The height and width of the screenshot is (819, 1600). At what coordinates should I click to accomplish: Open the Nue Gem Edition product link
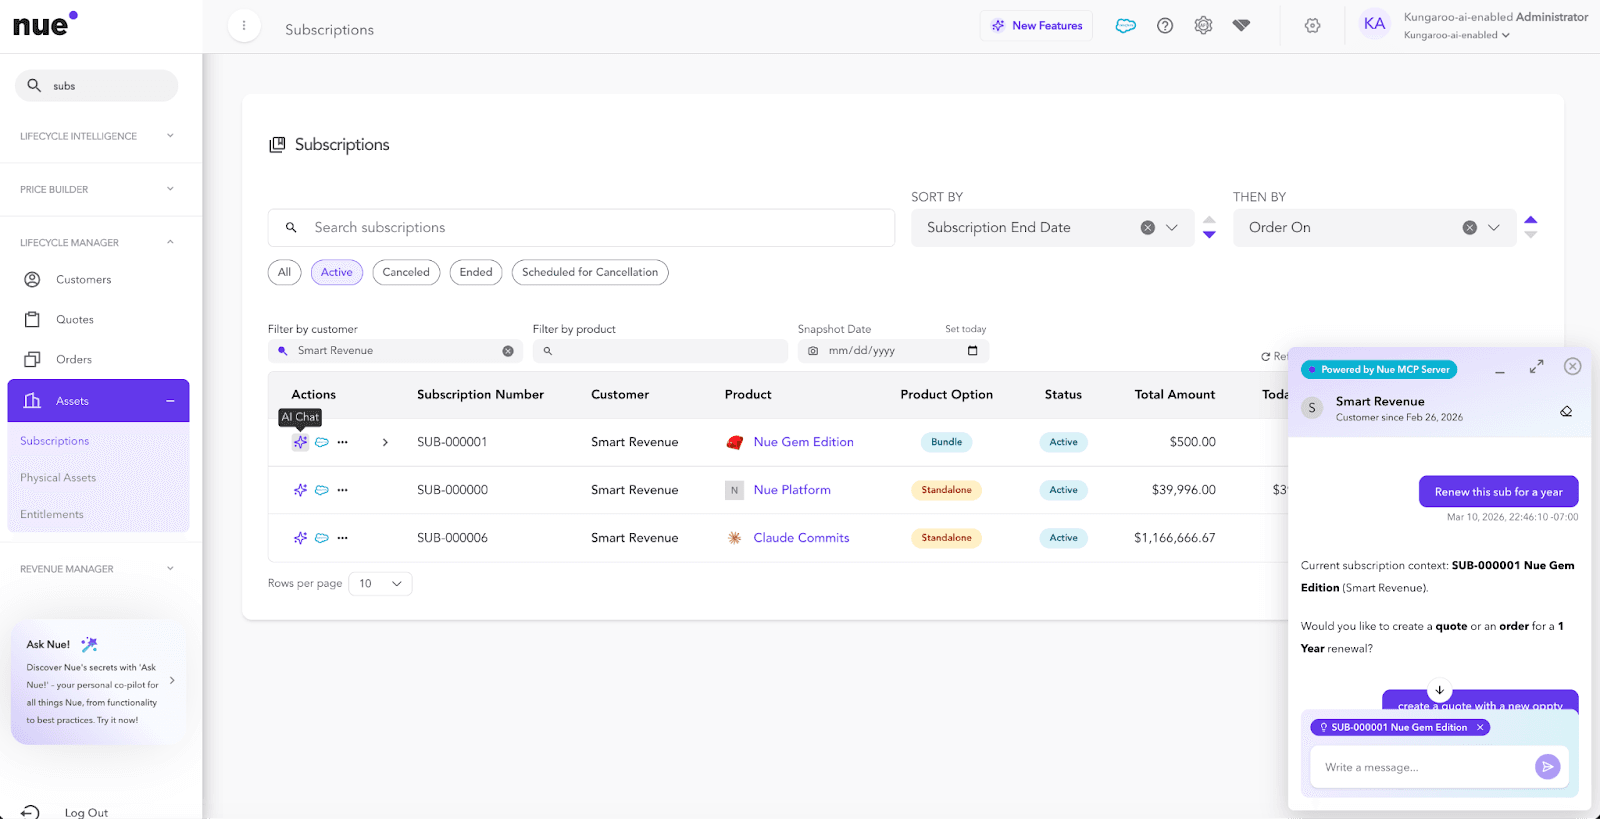(x=804, y=442)
